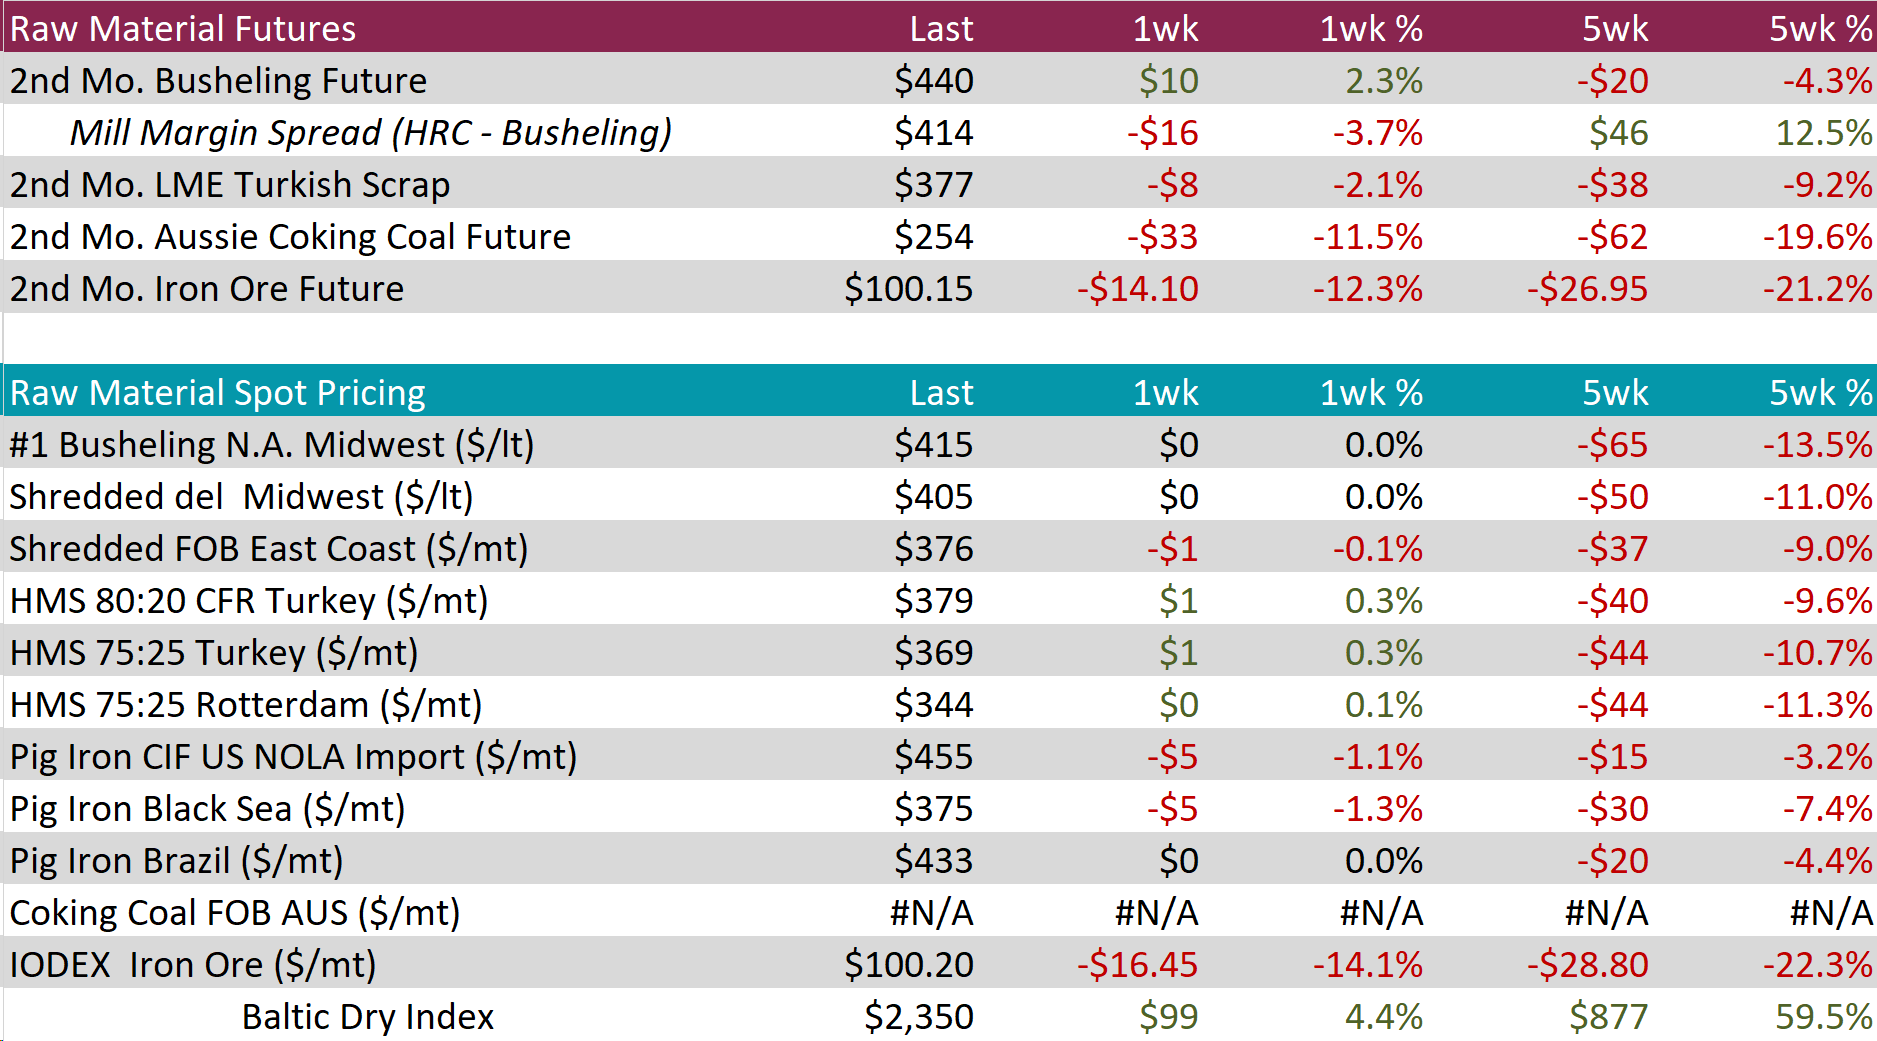Screen dimensions: 1877x1041
Task: Select Coking Coal FOB AUS row label
Action: click(235, 912)
